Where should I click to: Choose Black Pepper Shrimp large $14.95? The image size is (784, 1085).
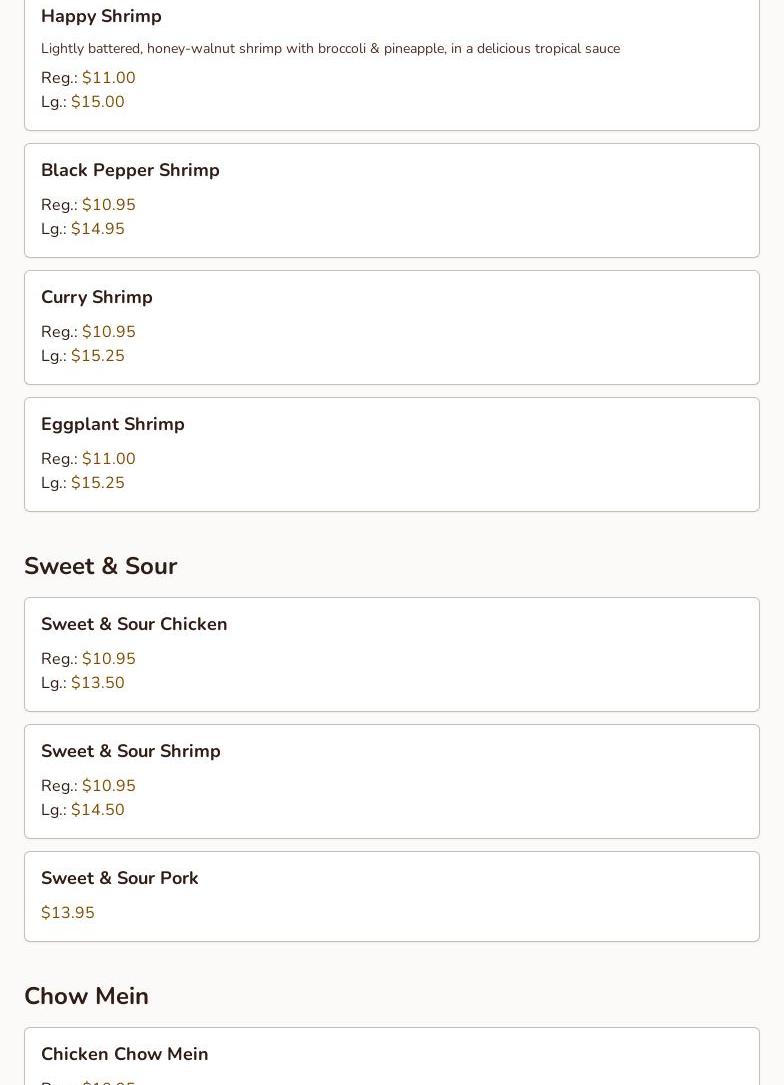[97, 229]
